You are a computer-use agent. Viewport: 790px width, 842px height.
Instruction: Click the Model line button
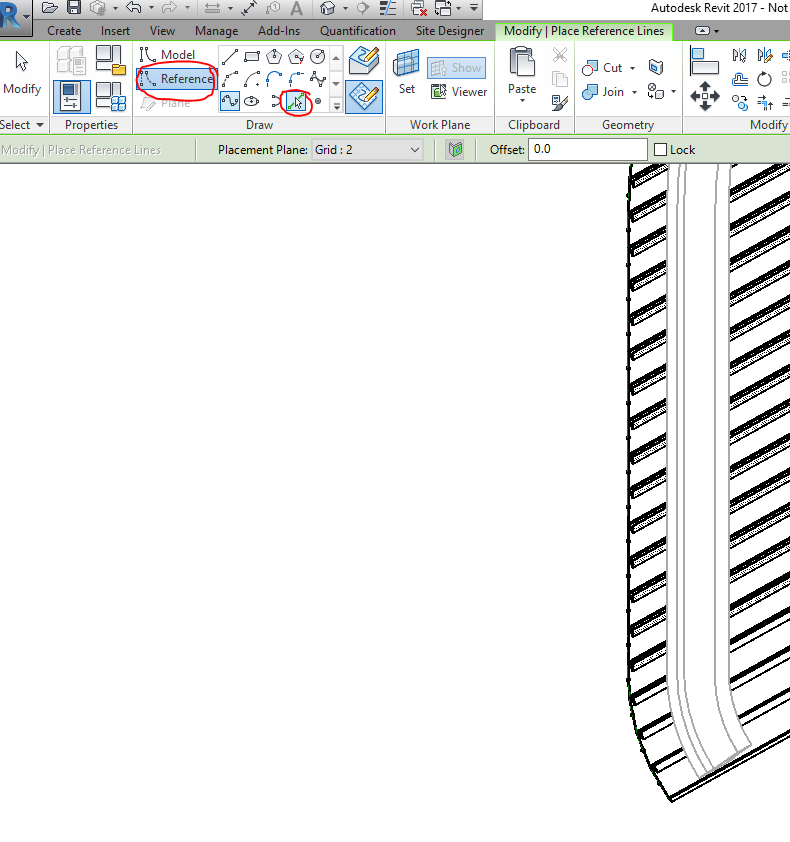pyautogui.click(x=168, y=55)
